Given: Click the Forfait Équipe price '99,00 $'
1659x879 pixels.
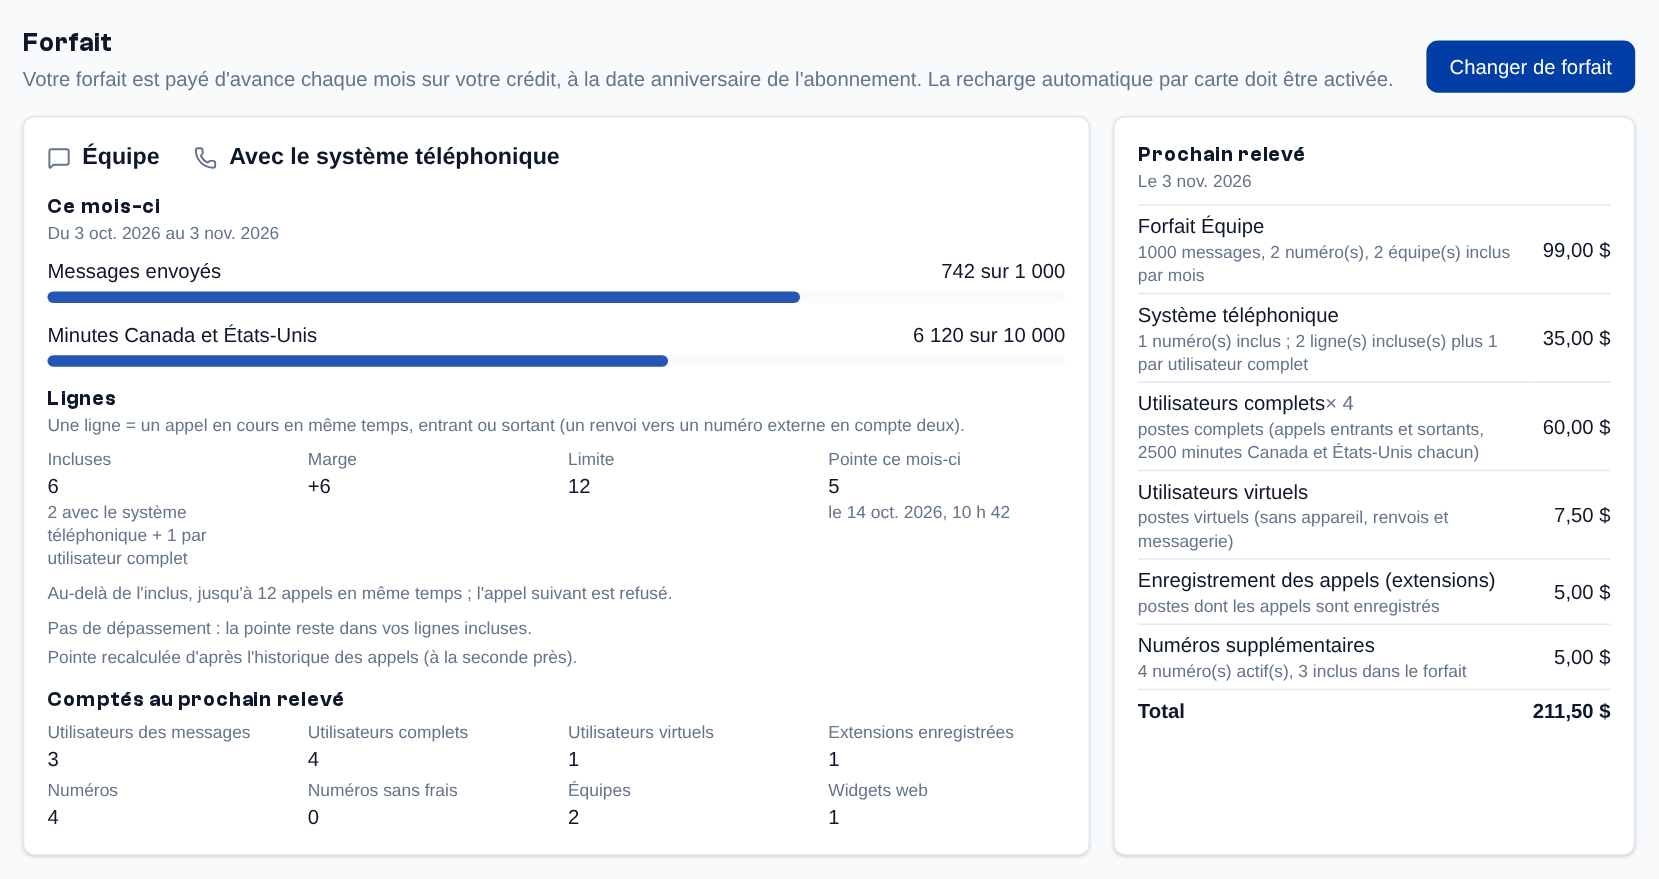Looking at the screenshot, I should click(1576, 250).
